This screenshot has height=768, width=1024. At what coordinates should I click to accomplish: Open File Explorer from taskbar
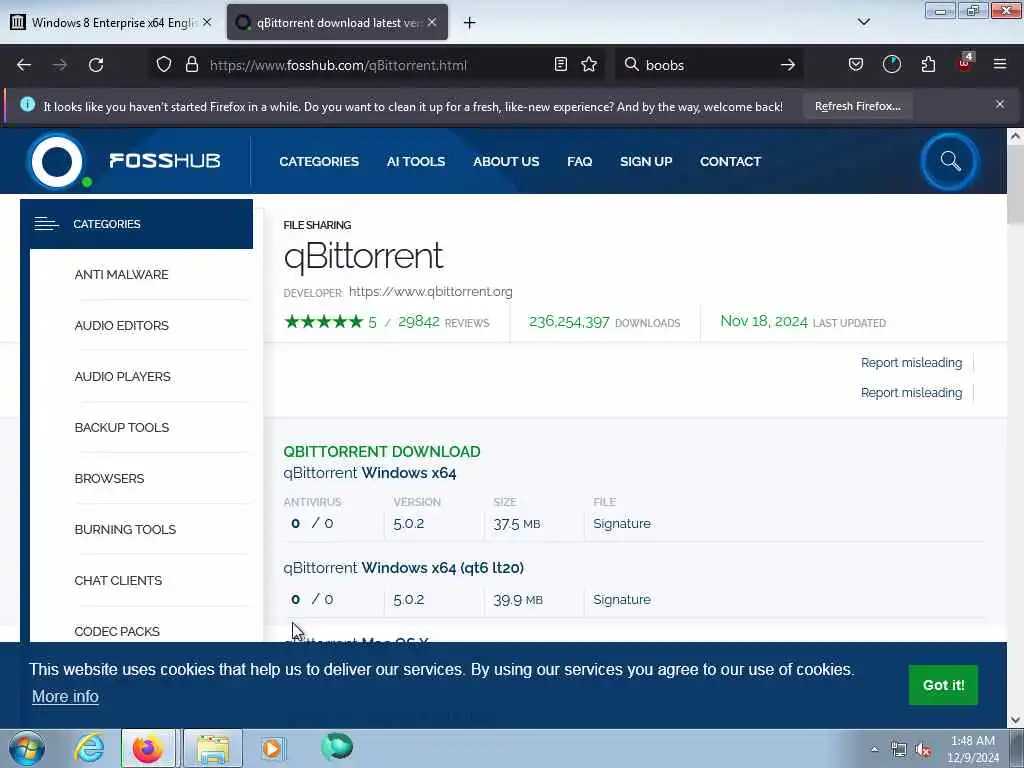(x=213, y=748)
